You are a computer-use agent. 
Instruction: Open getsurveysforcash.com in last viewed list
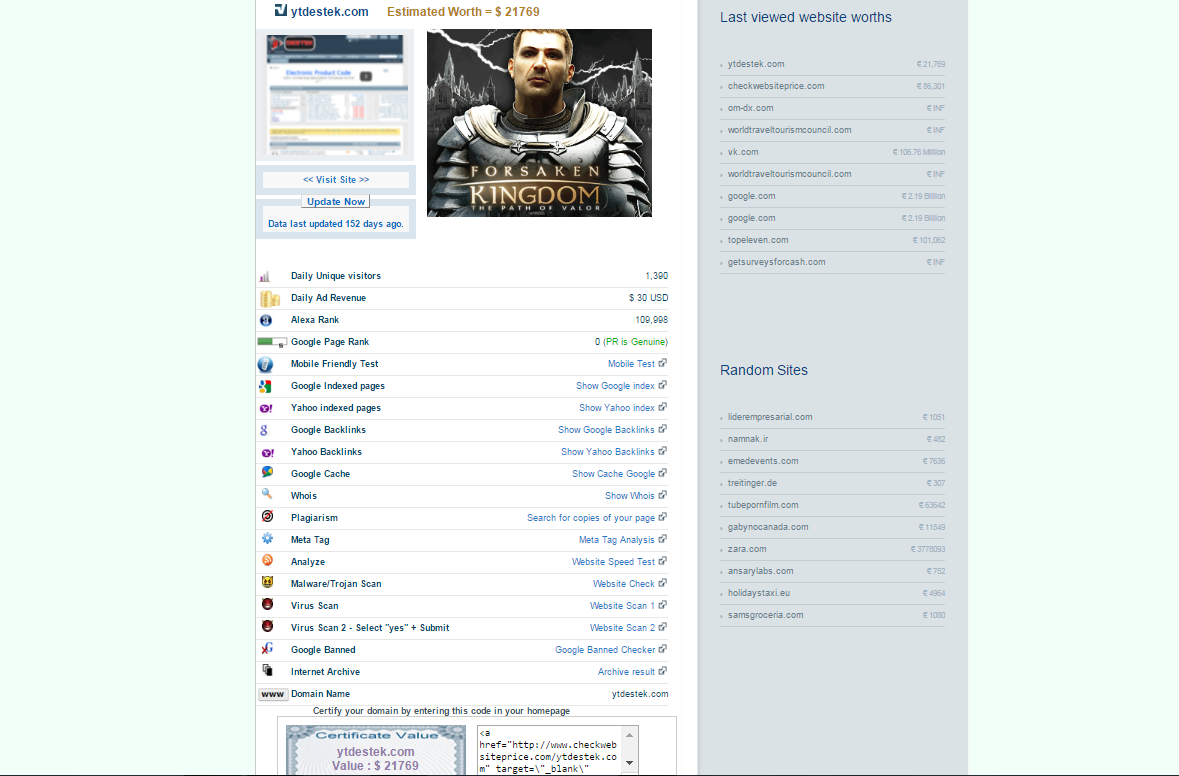pyautogui.click(x=776, y=262)
